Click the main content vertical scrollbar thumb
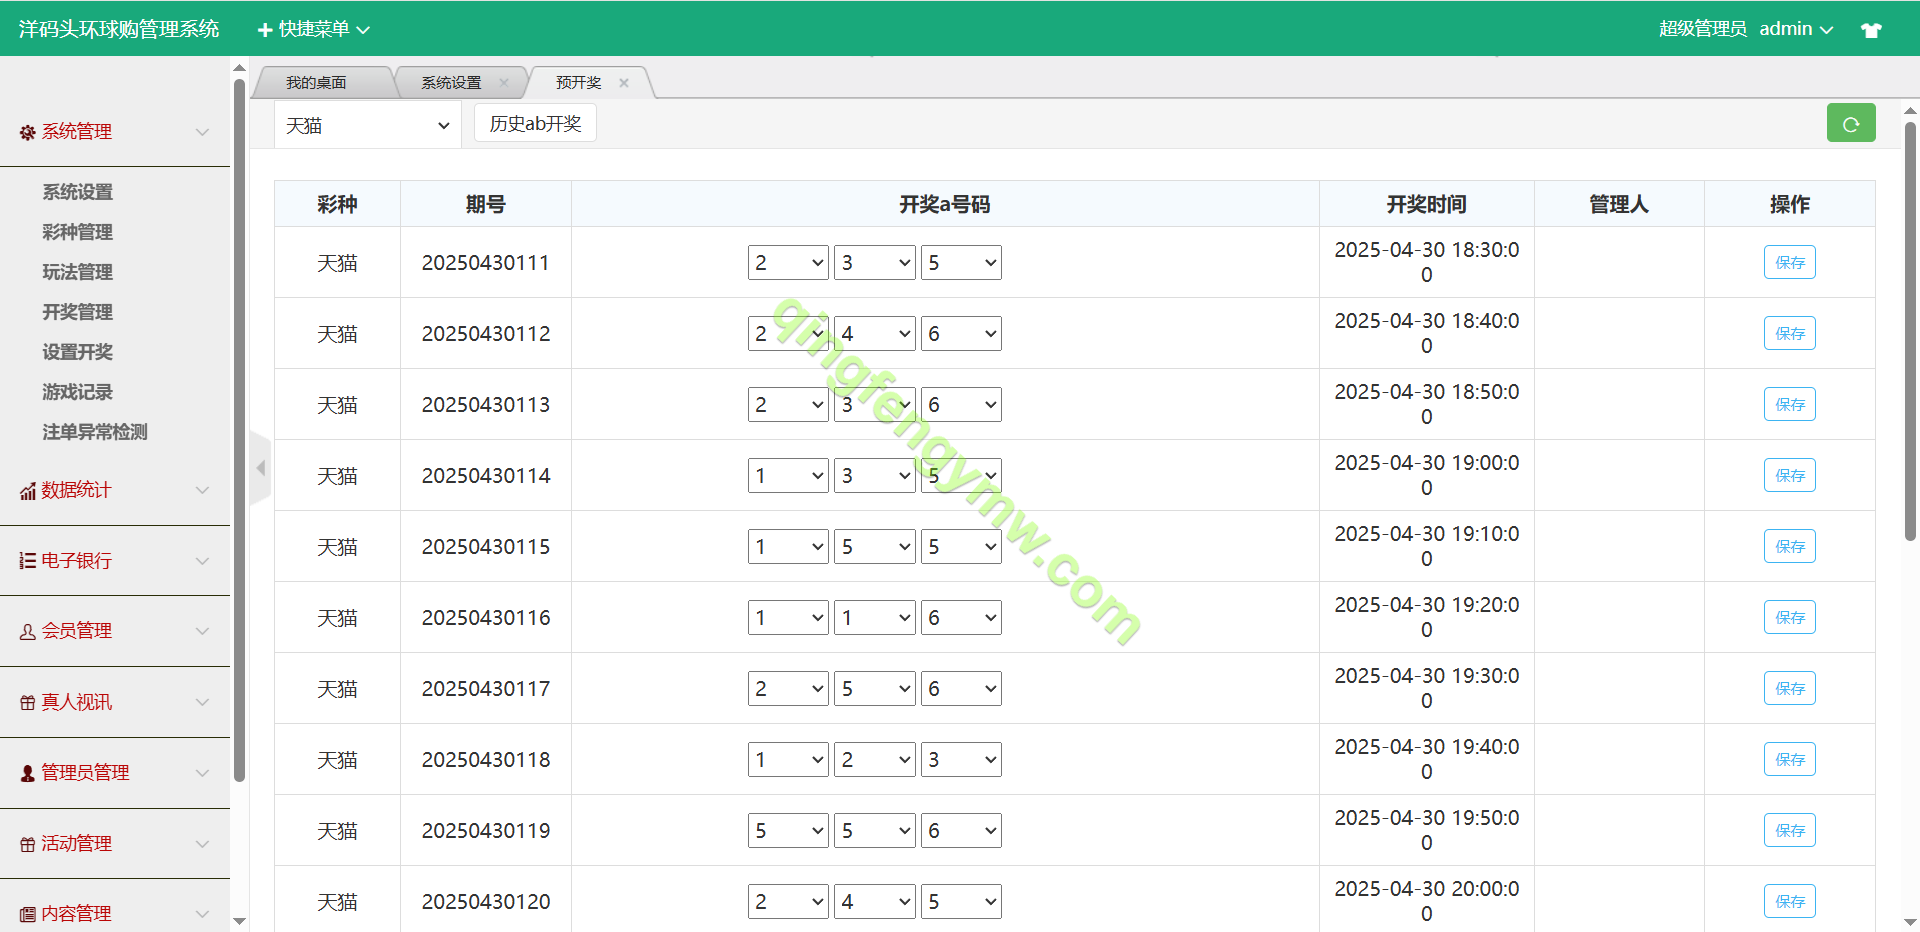Image resolution: width=1920 pixels, height=932 pixels. click(1910, 330)
